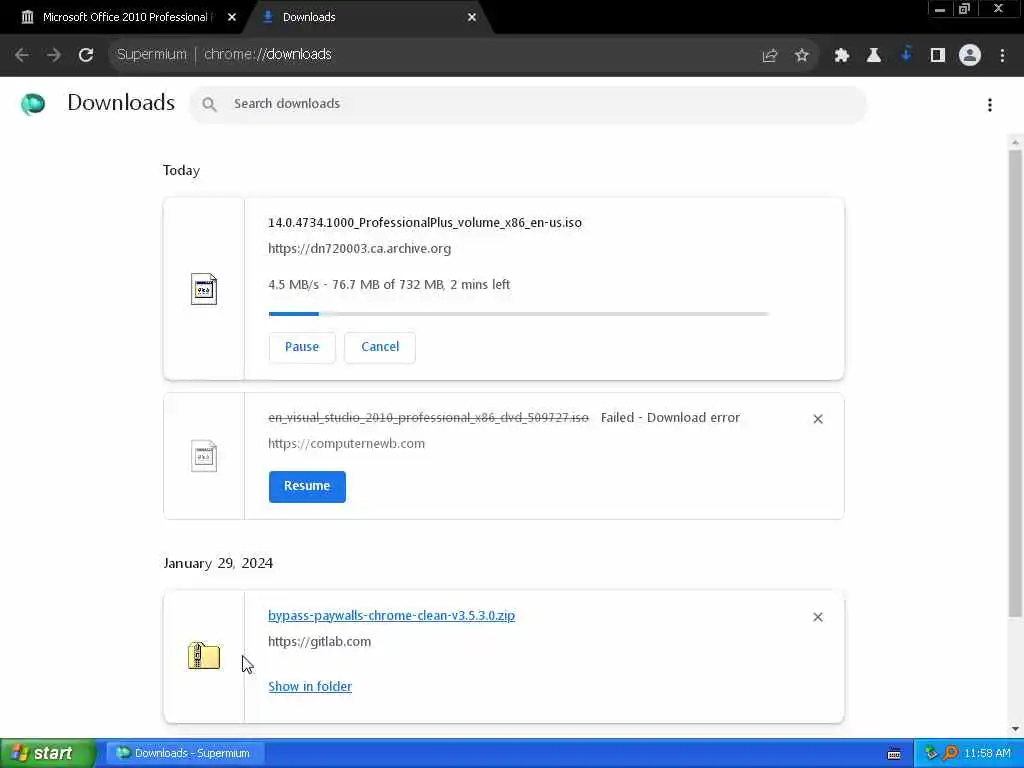The height and width of the screenshot is (768, 1024).
Task: Reload the downloads page
Action: pos(86,55)
